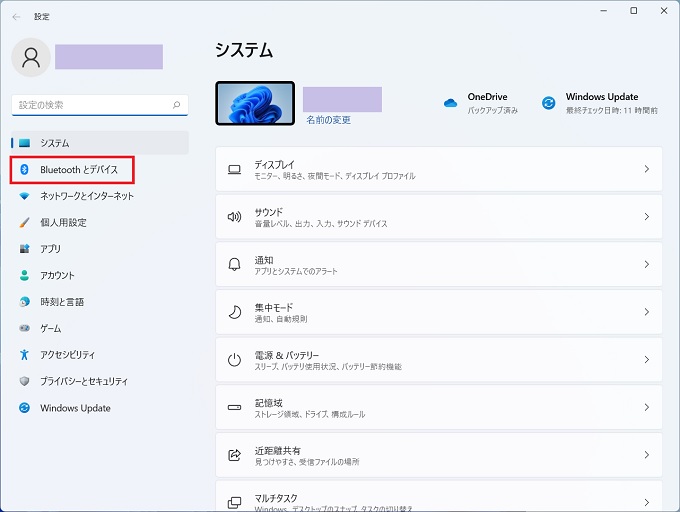
Task: Expand the ディスプレイ row chevron
Action: click(x=647, y=169)
